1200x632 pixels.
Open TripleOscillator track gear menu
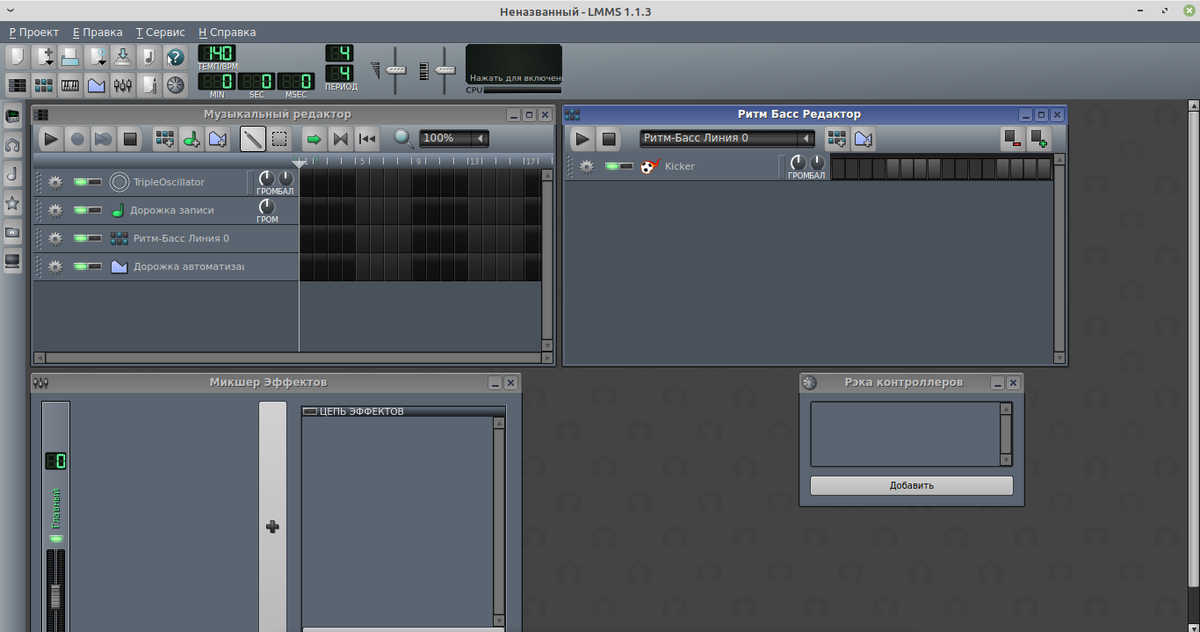click(x=55, y=182)
